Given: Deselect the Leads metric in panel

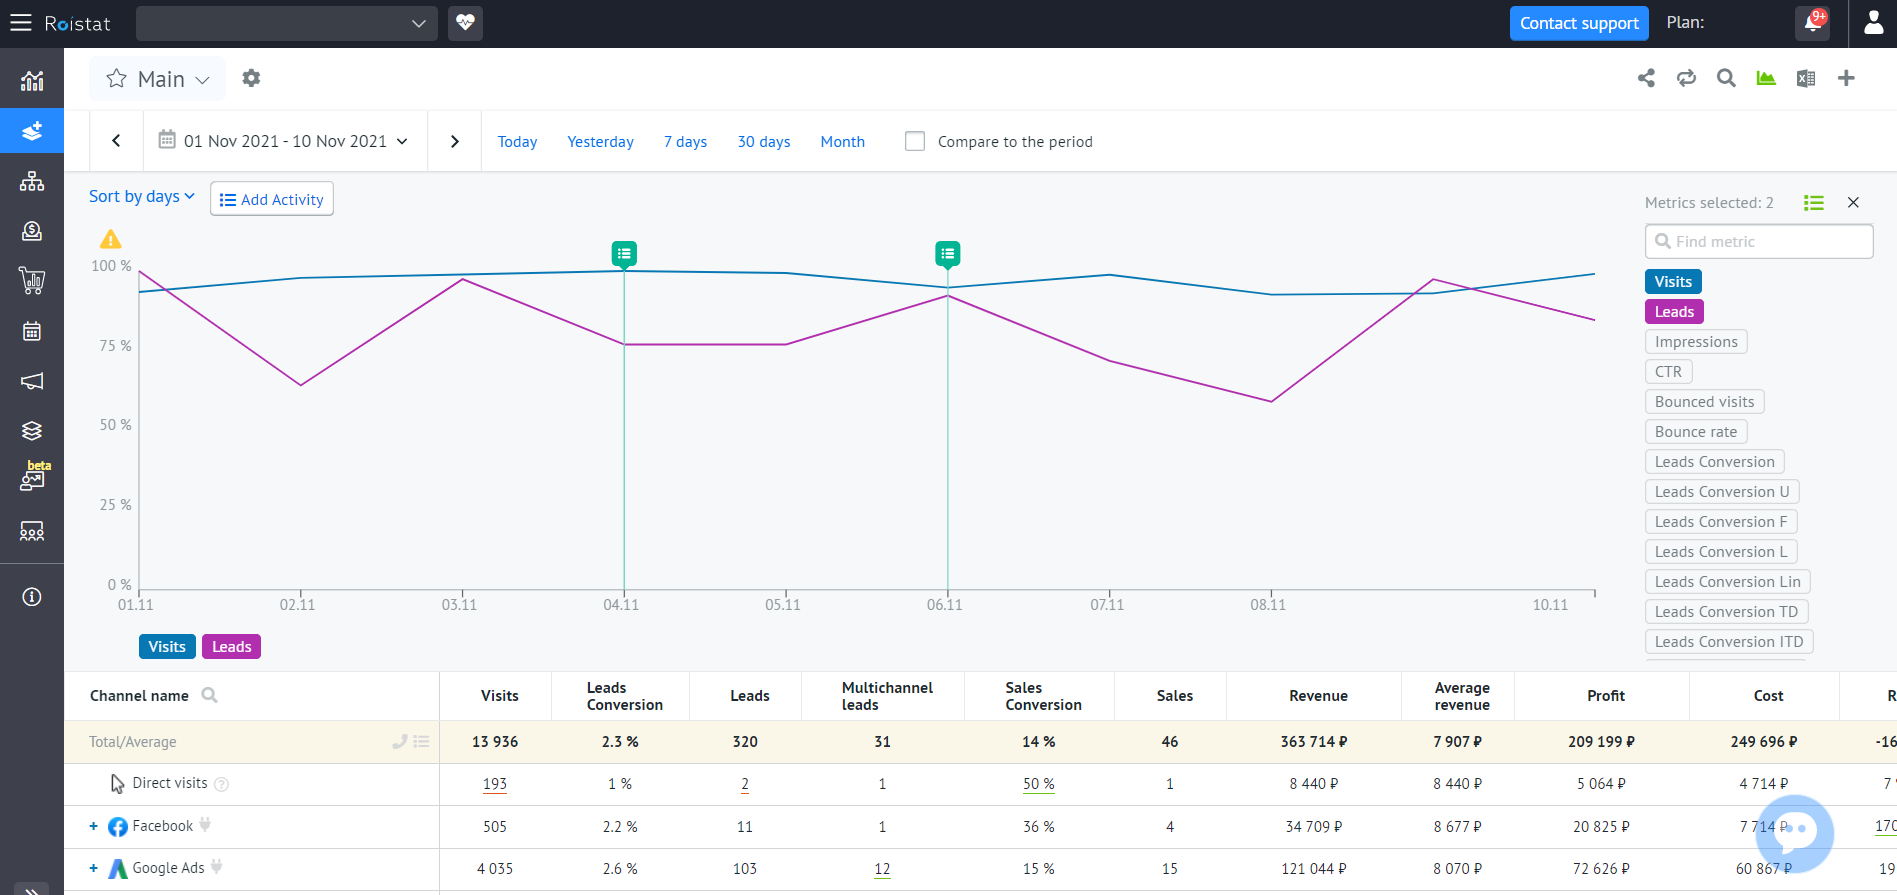Looking at the screenshot, I should click(1674, 312).
